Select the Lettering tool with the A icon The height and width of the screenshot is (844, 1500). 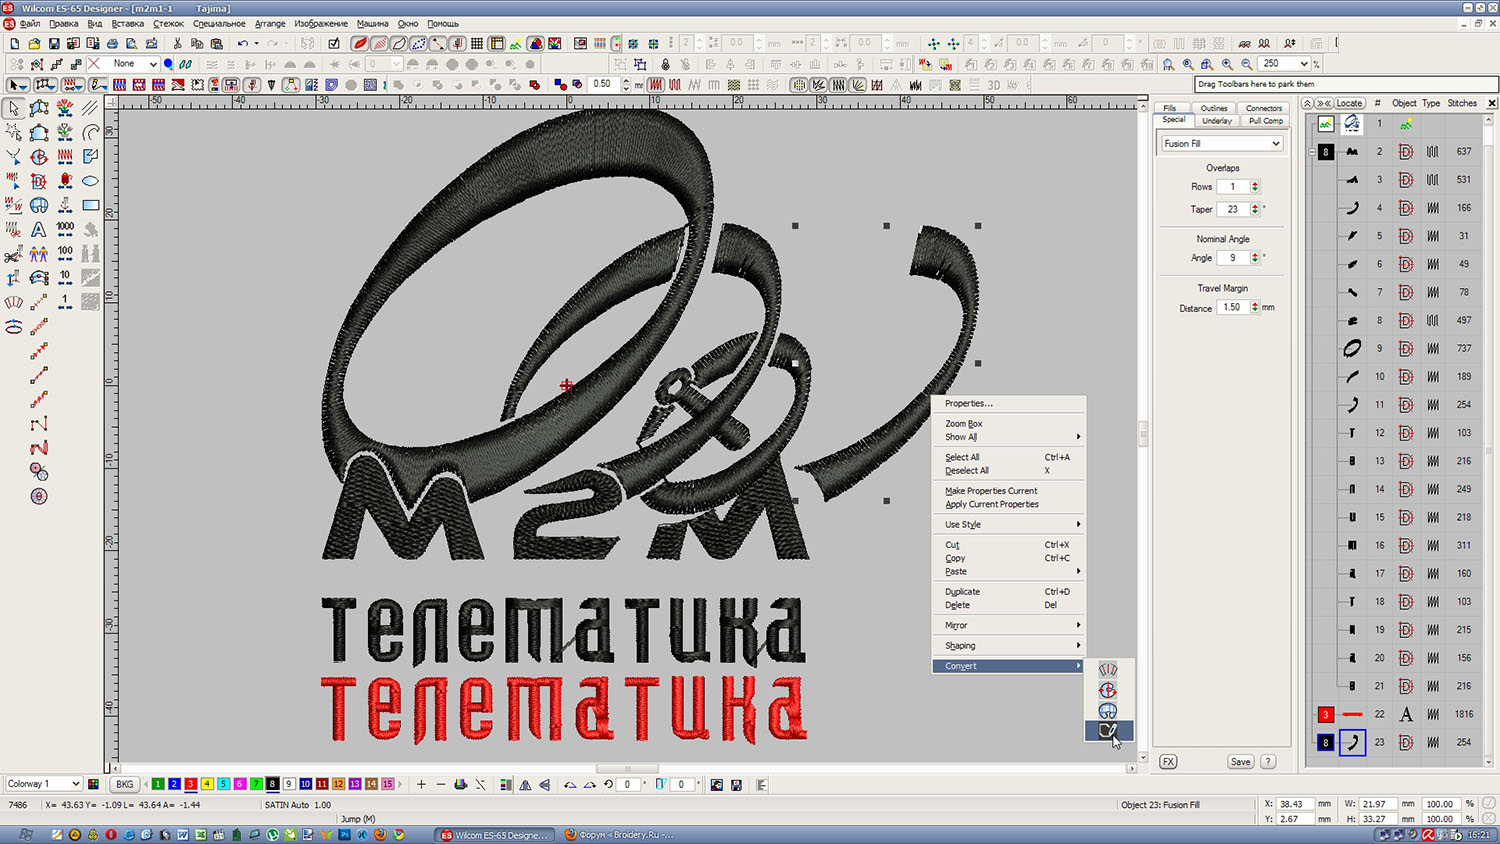click(x=39, y=229)
